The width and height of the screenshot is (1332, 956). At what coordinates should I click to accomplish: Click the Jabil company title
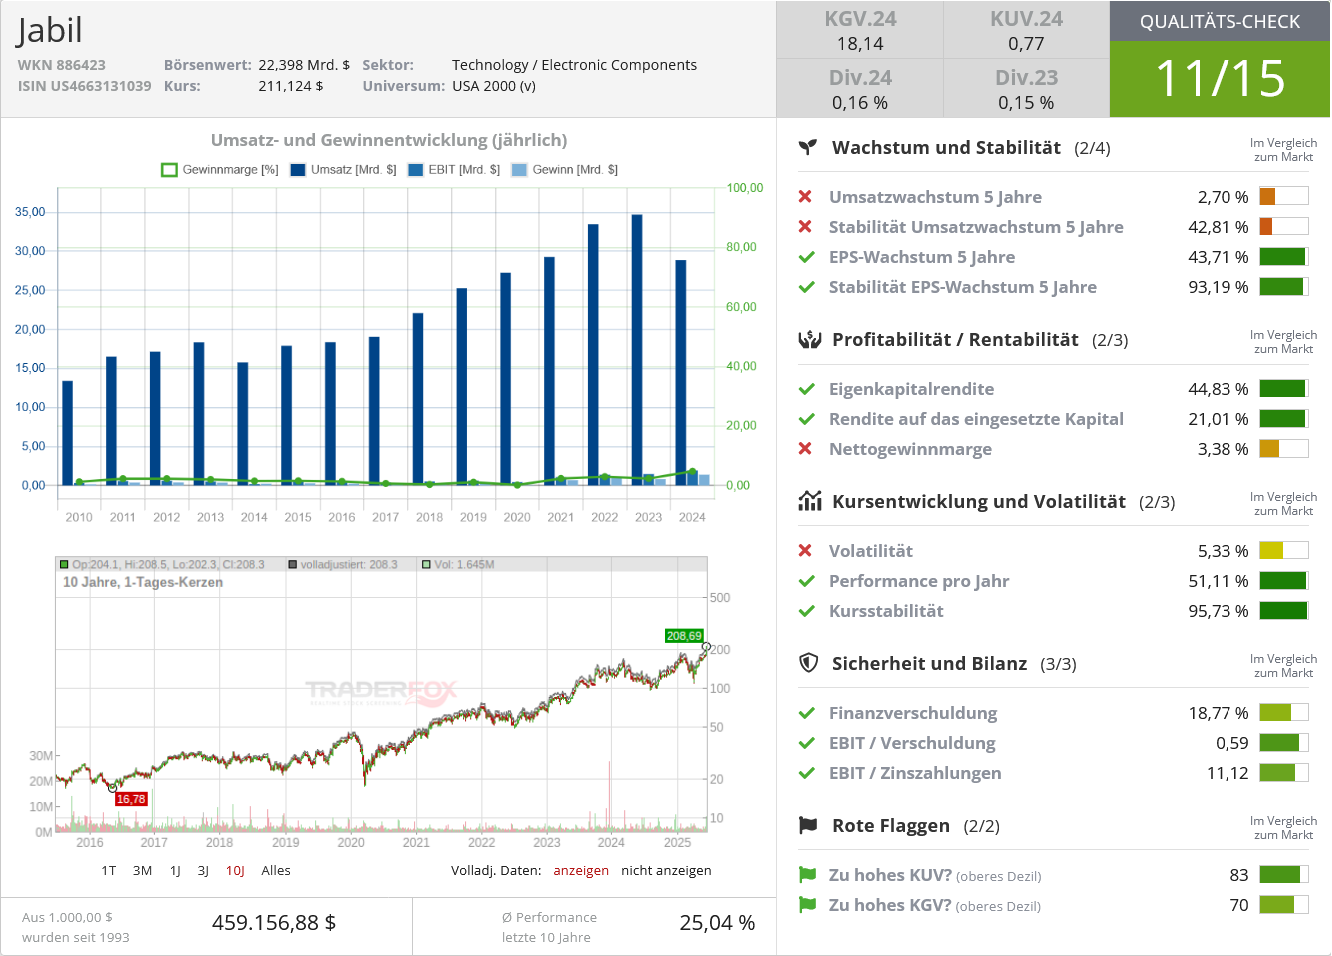49,31
